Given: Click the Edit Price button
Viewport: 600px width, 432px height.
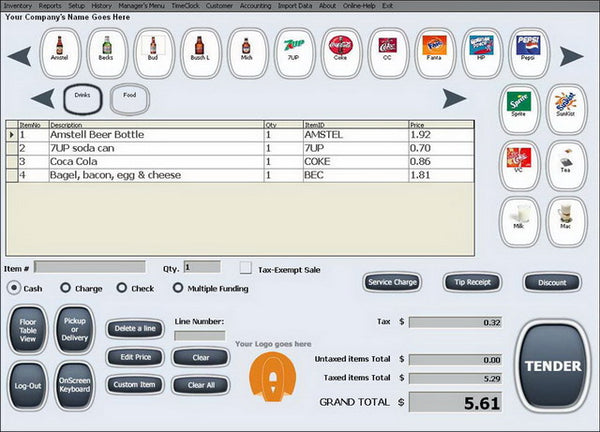Looking at the screenshot, I should [x=135, y=357].
